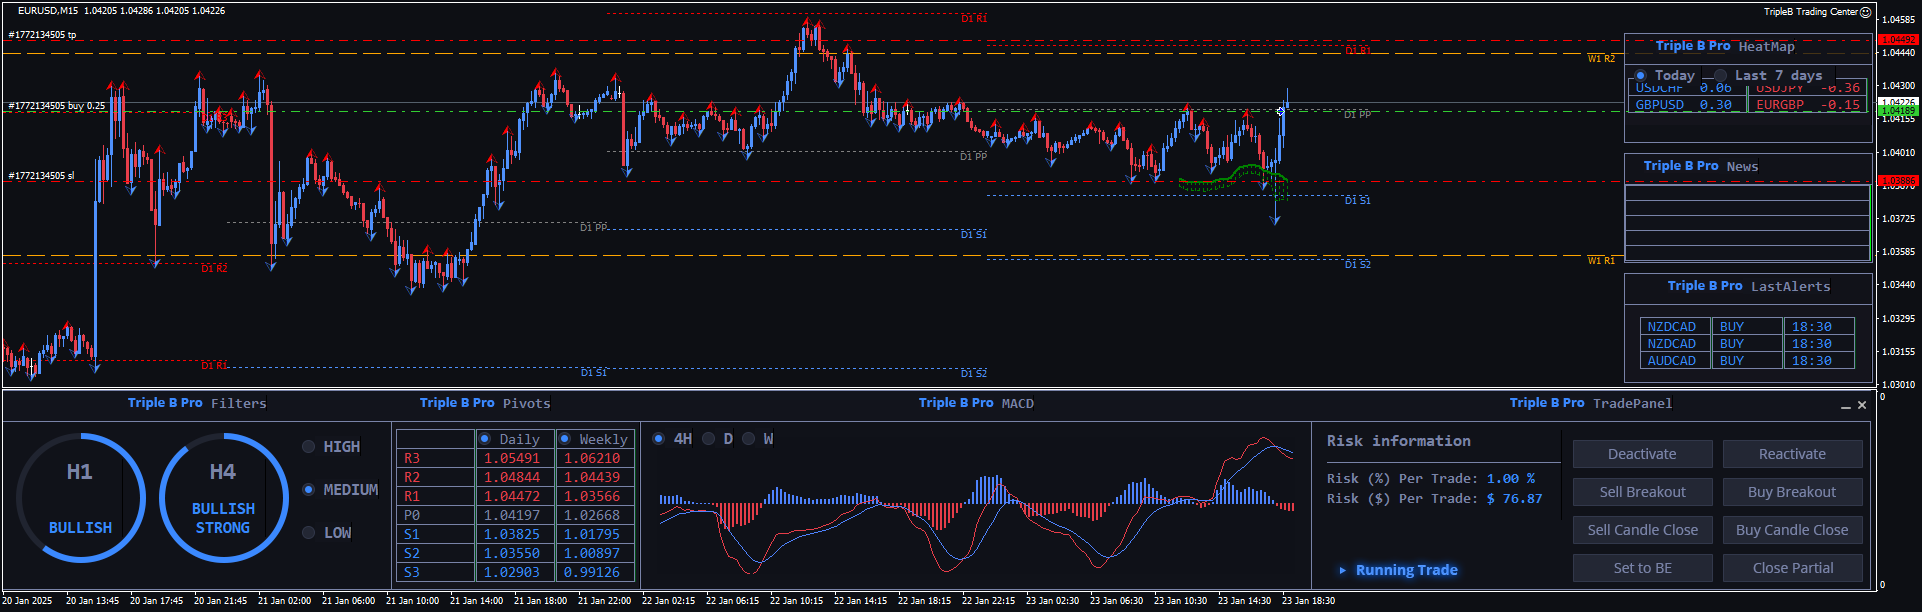The image size is (1922, 612).
Task: Minimize the Triple B Pro TradePanel
Action: [x=1845, y=406]
